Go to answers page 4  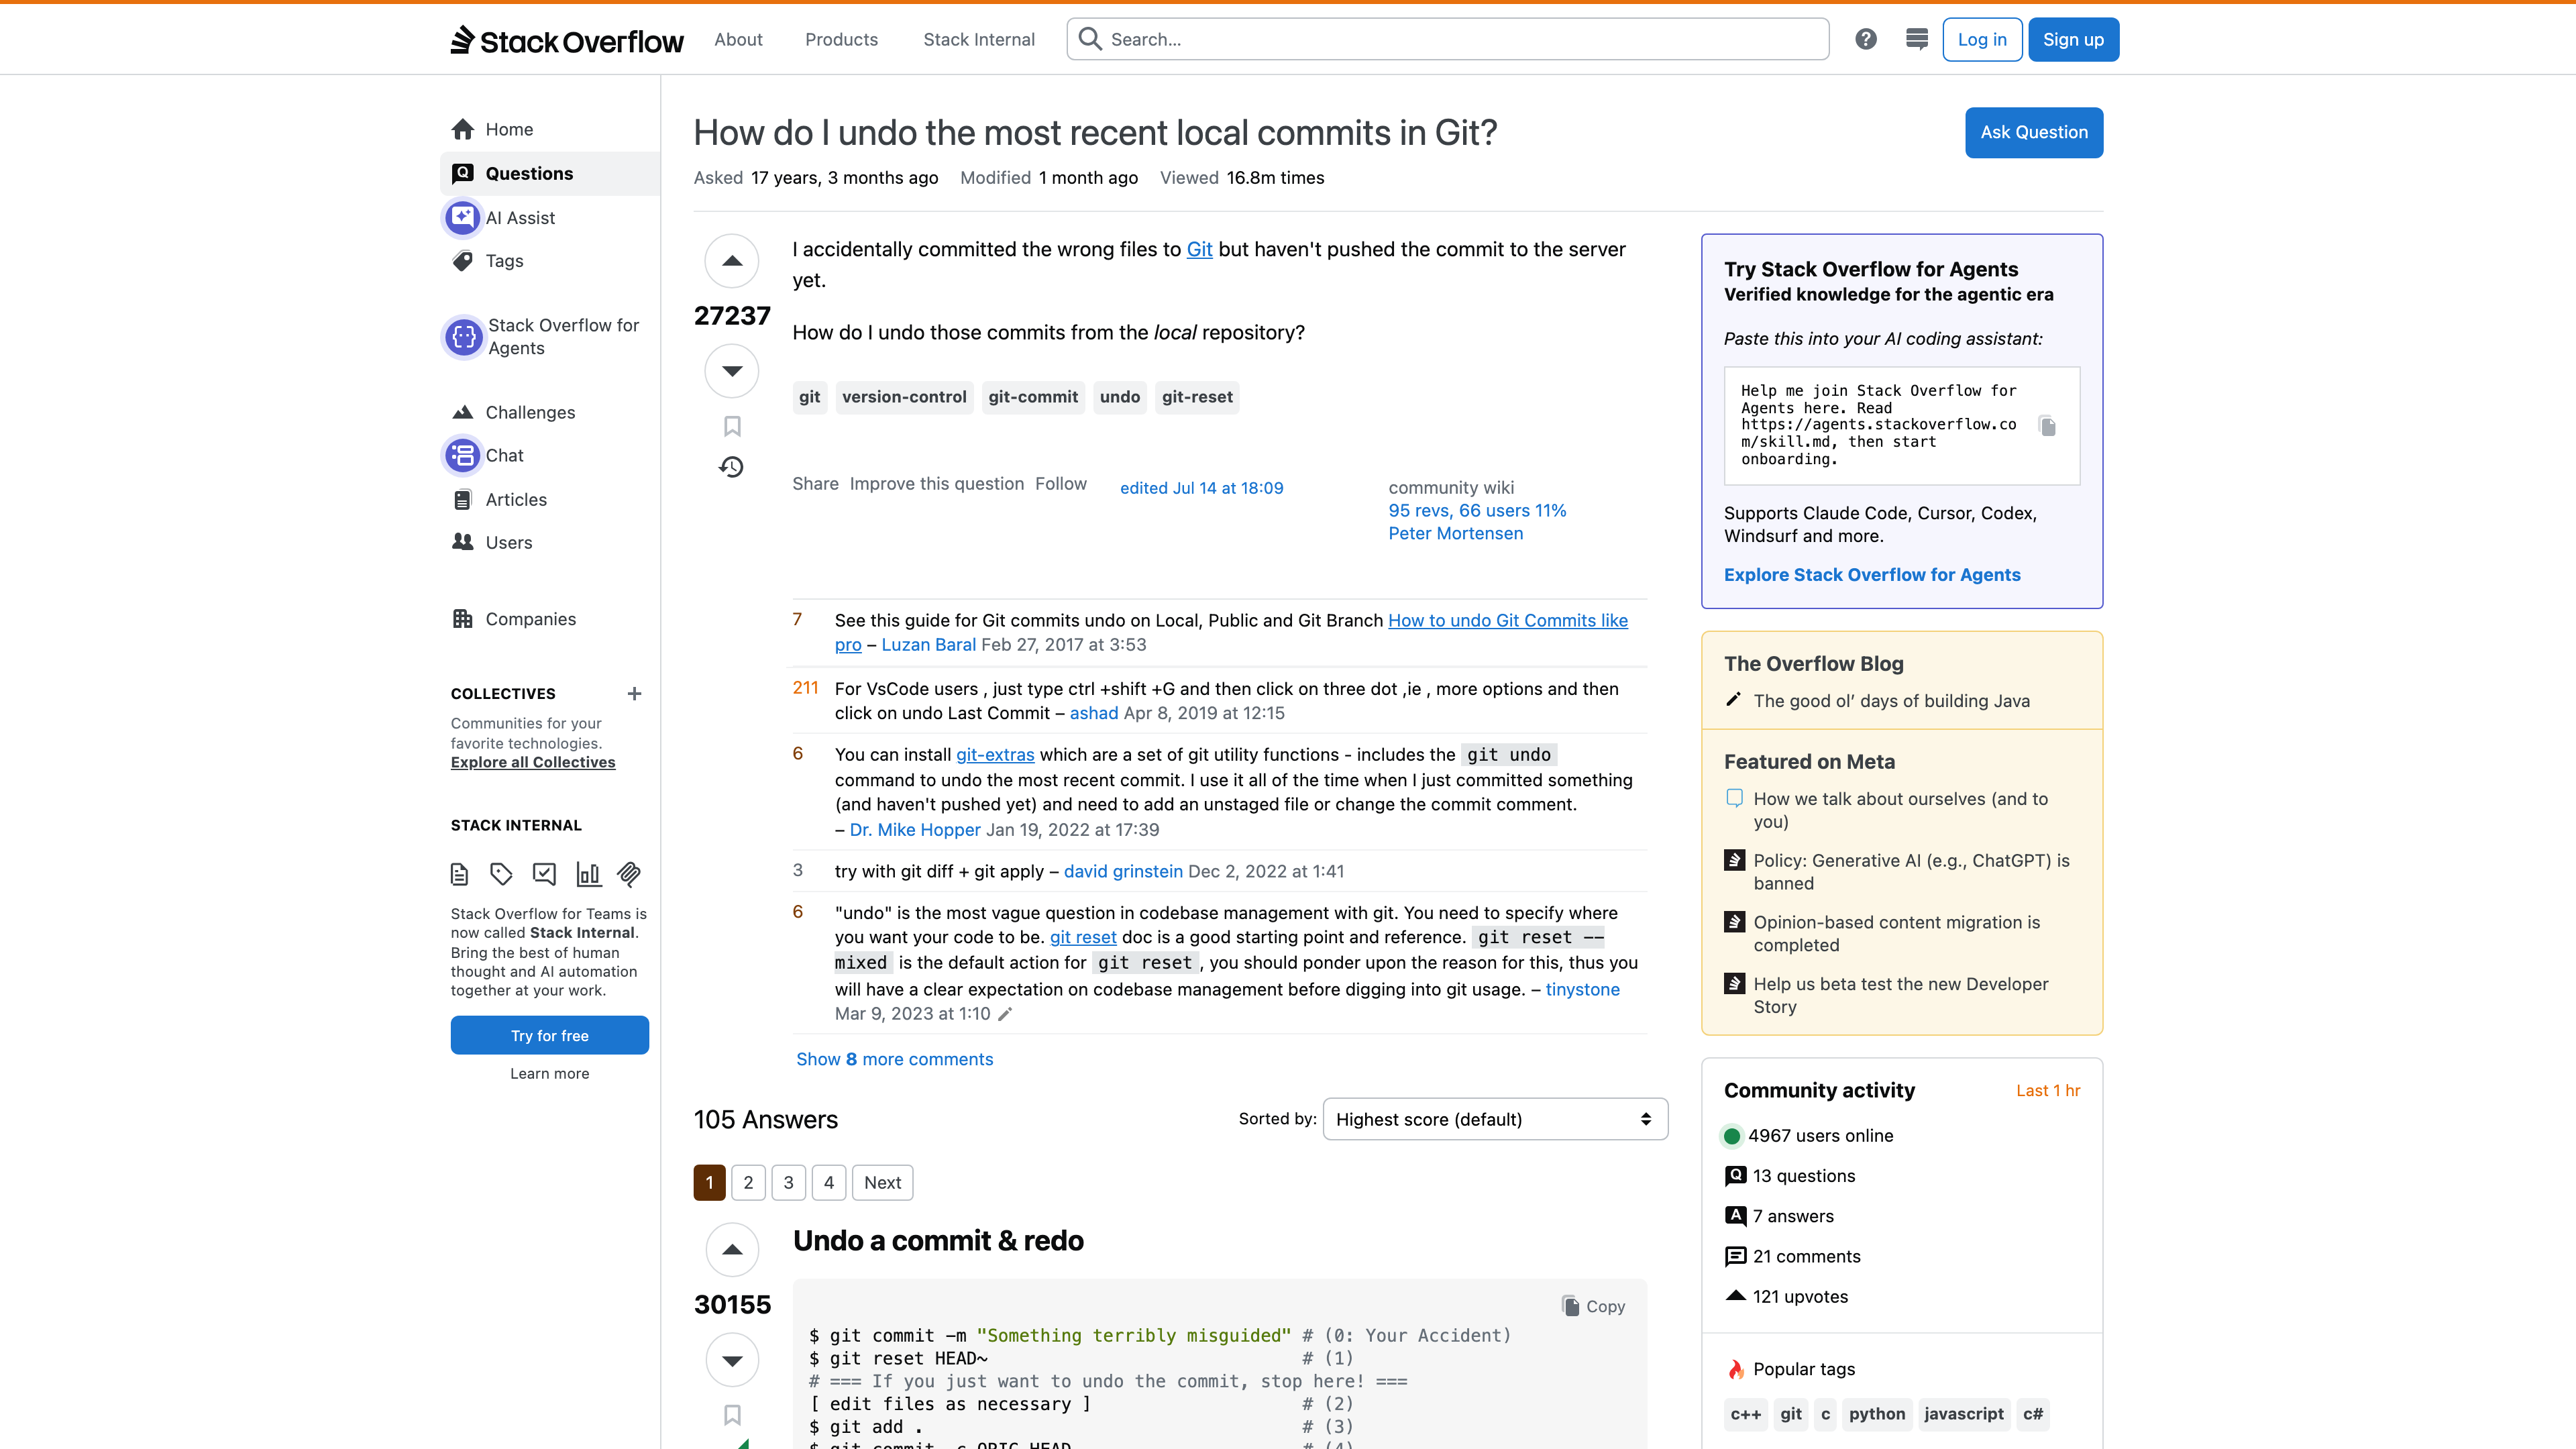coord(829,1183)
